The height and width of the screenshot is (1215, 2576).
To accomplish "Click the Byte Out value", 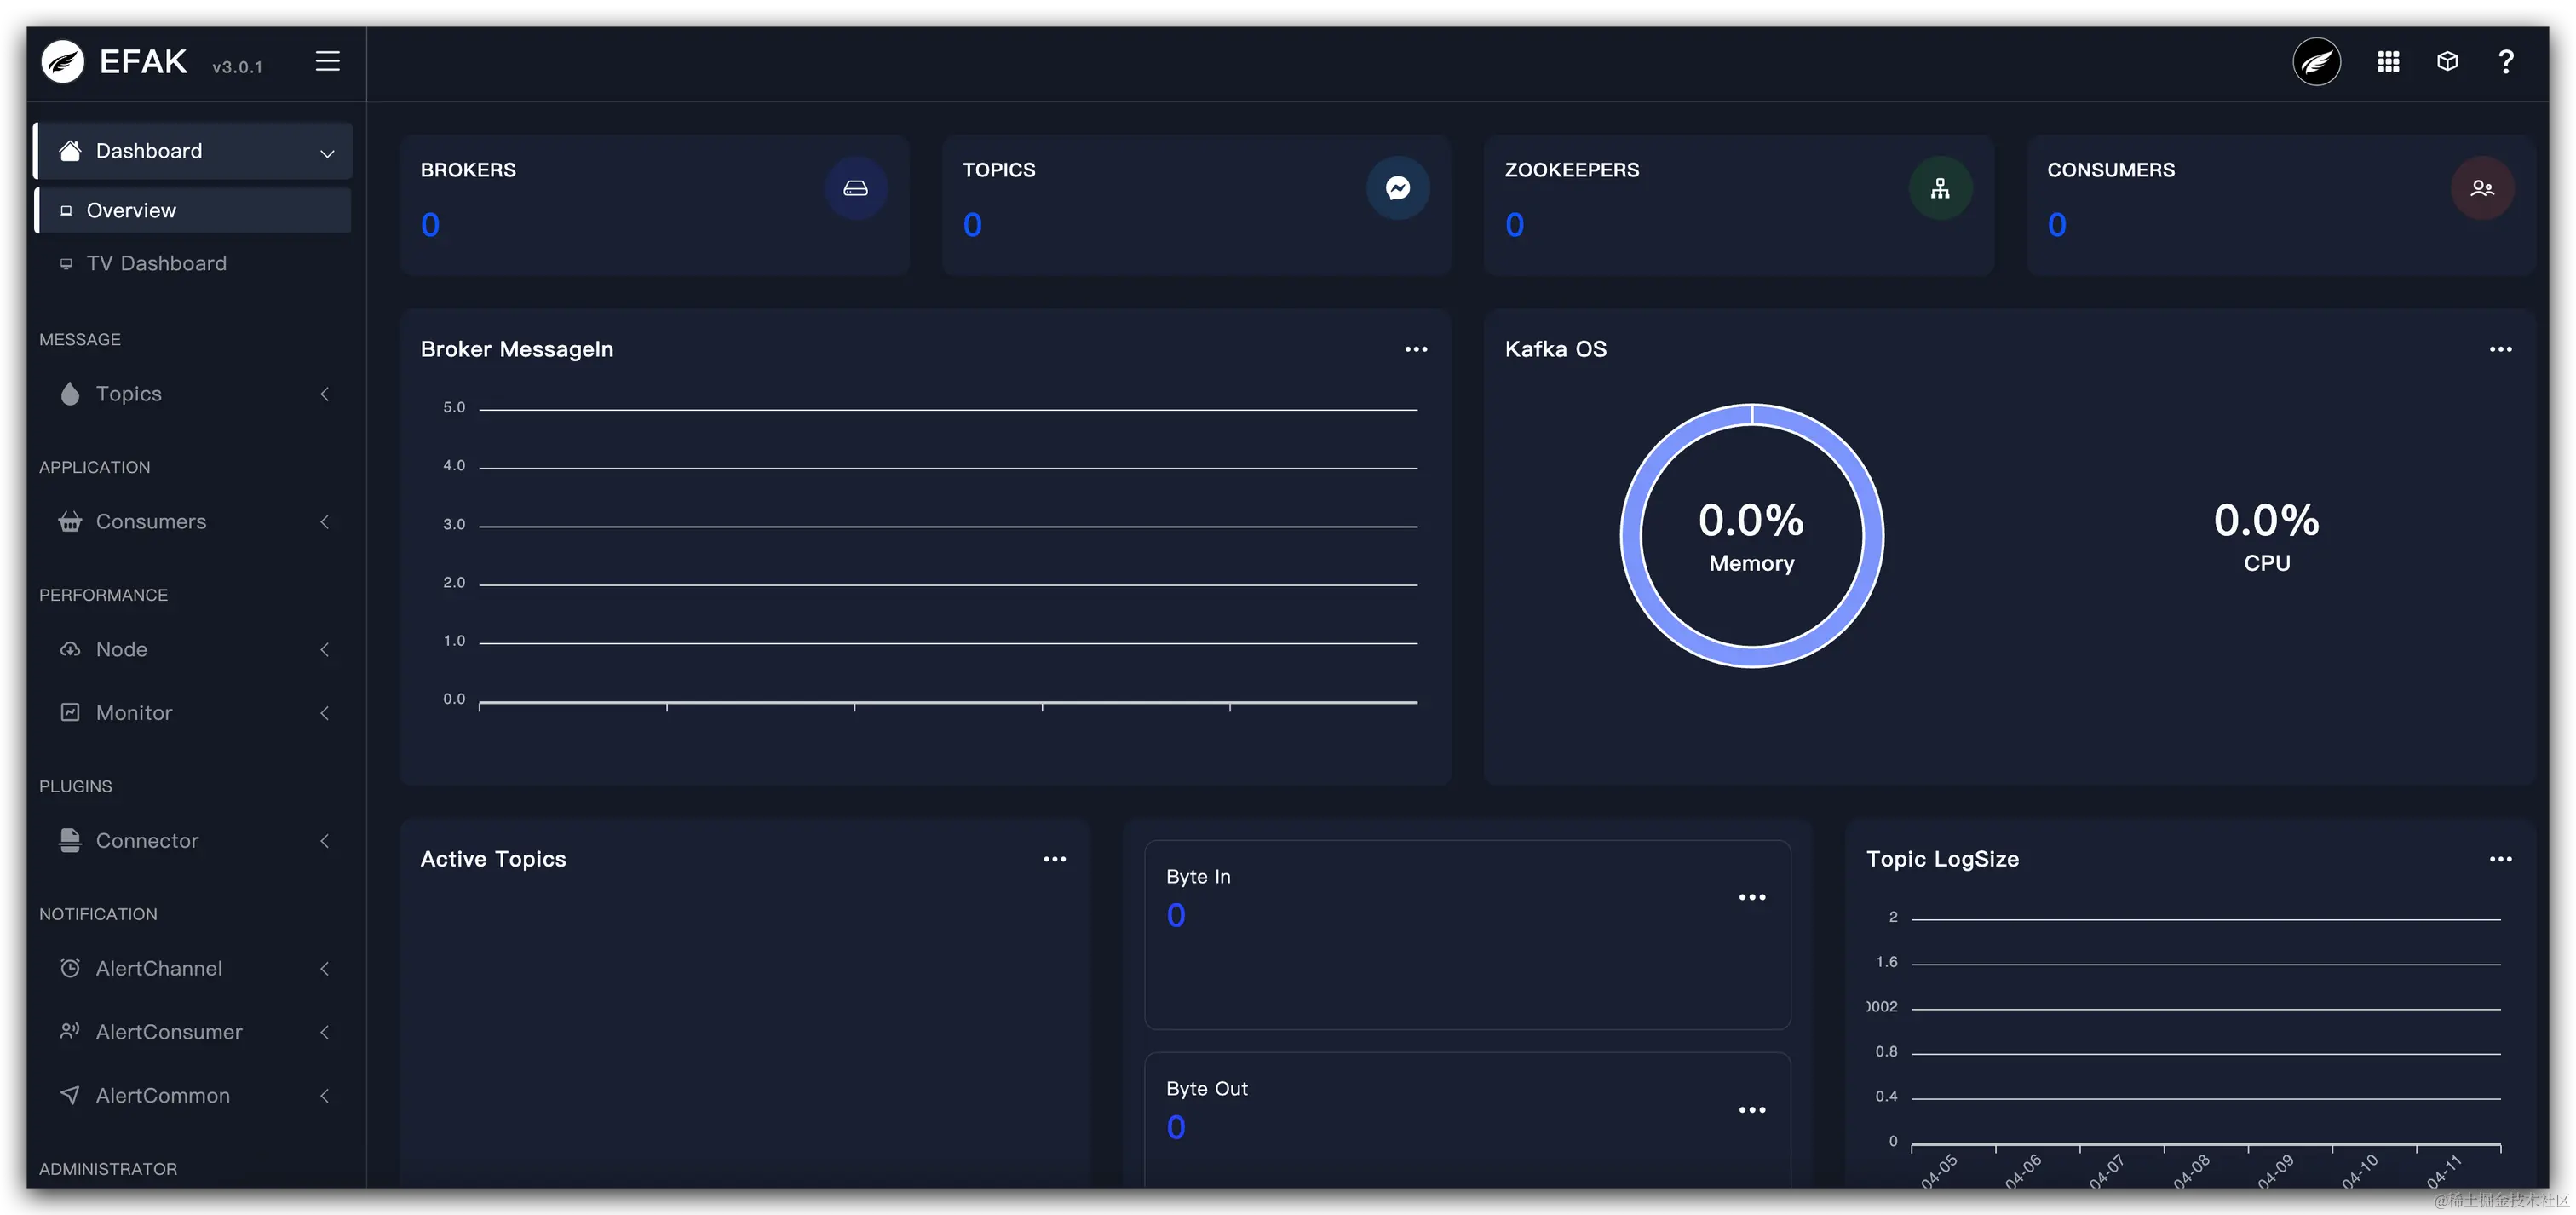I will click(x=1176, y=1128).
